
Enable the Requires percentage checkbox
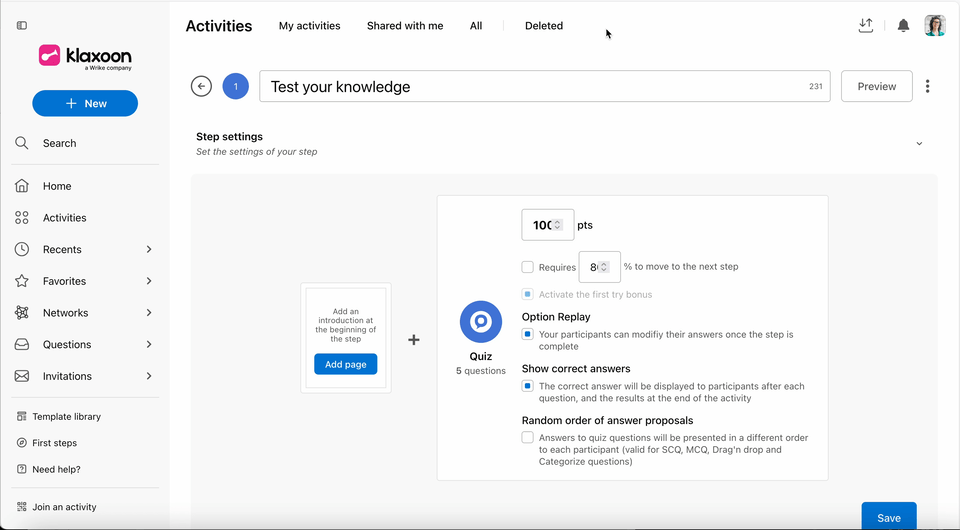tap(527, 267)
